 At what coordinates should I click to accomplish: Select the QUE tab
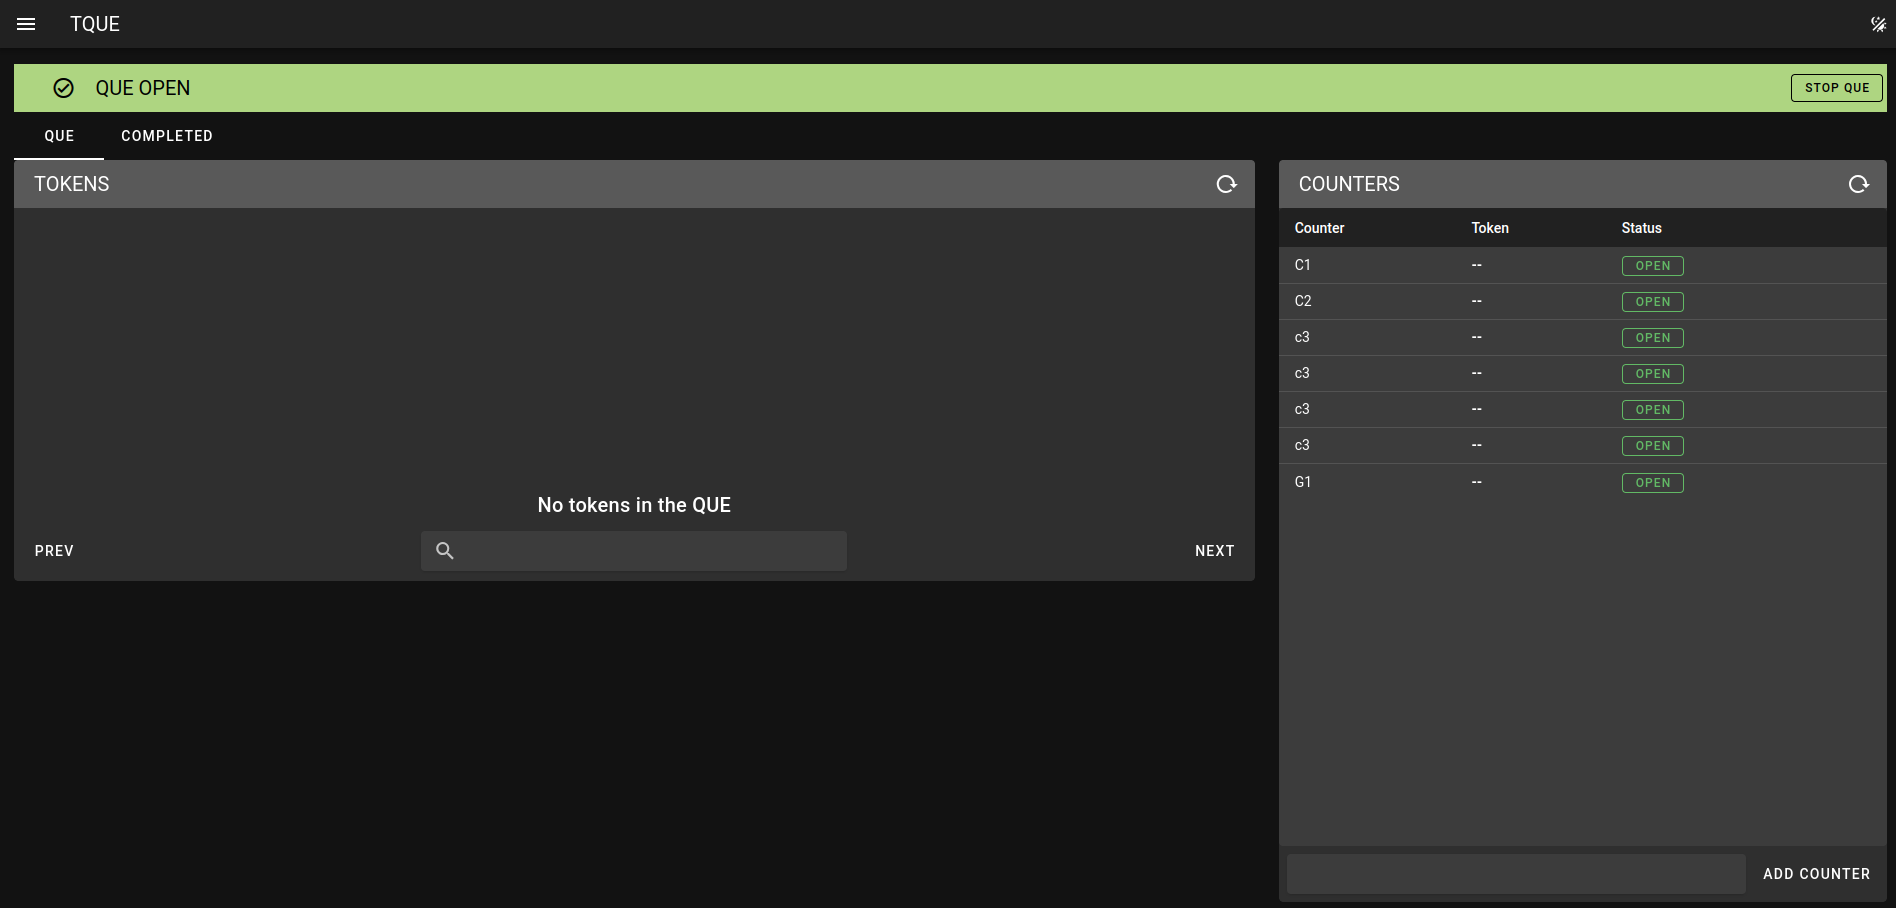click(x=59, y=136)
